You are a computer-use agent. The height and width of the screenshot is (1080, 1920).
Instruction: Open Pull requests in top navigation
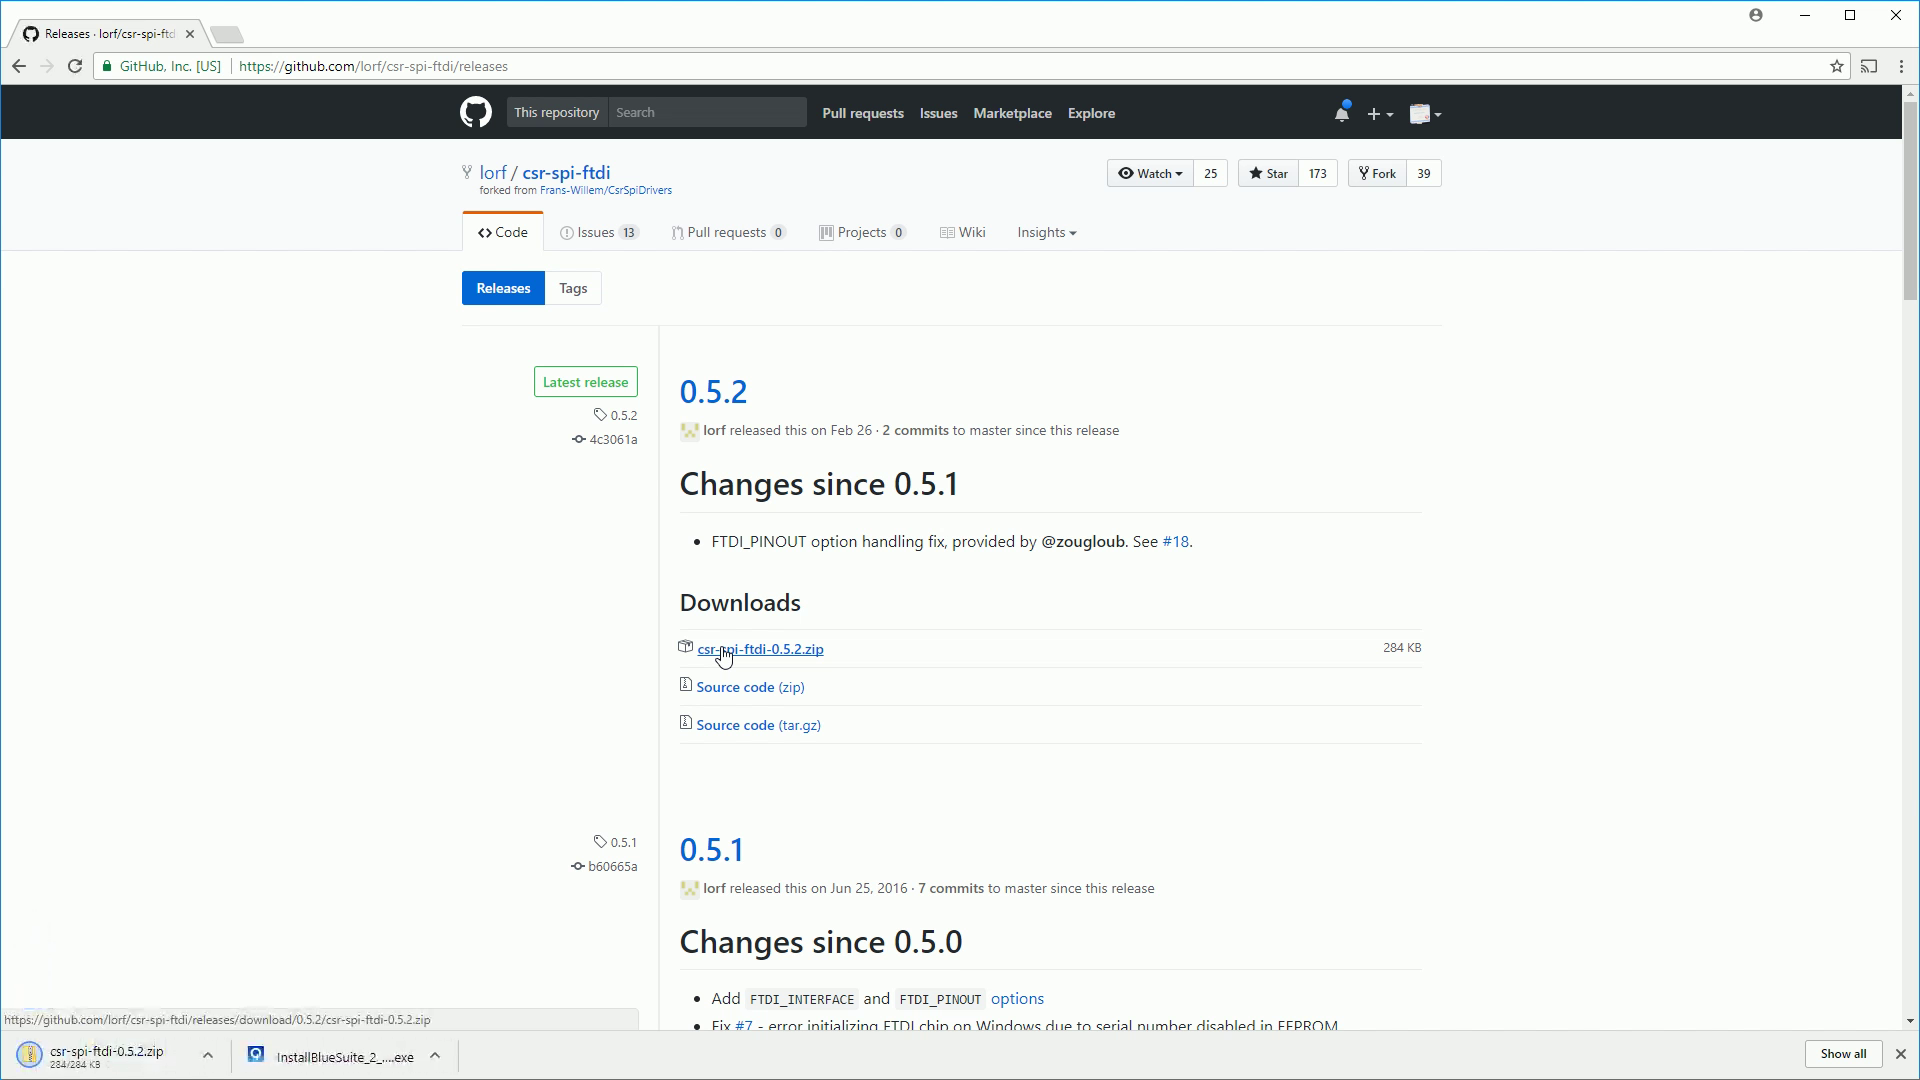point(863,113)
